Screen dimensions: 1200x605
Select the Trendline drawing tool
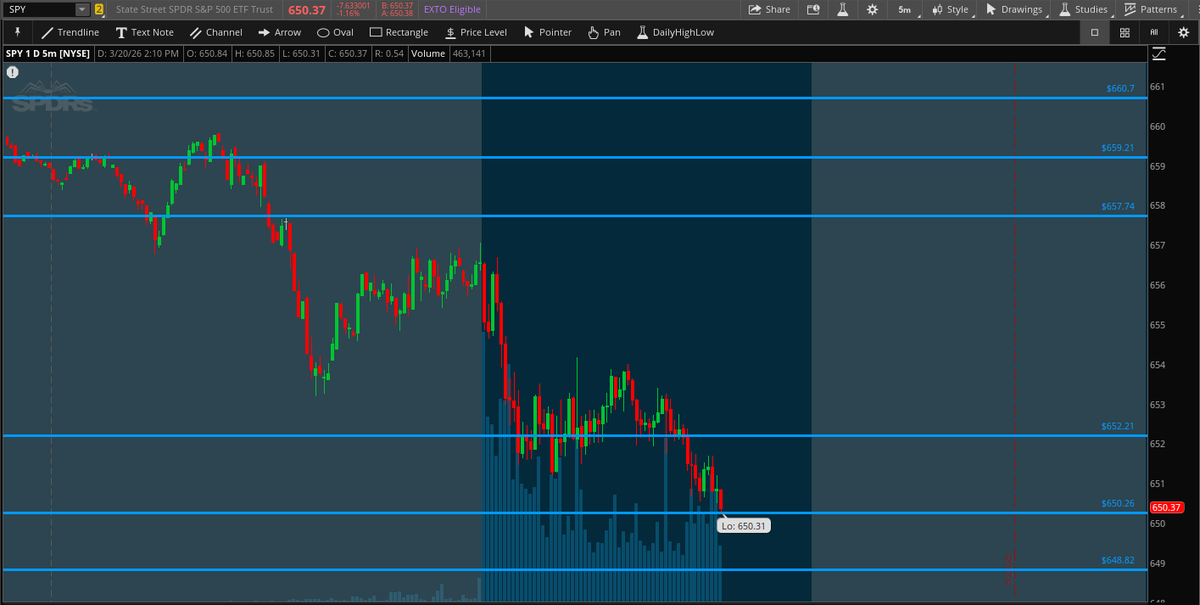pos(70,32)
